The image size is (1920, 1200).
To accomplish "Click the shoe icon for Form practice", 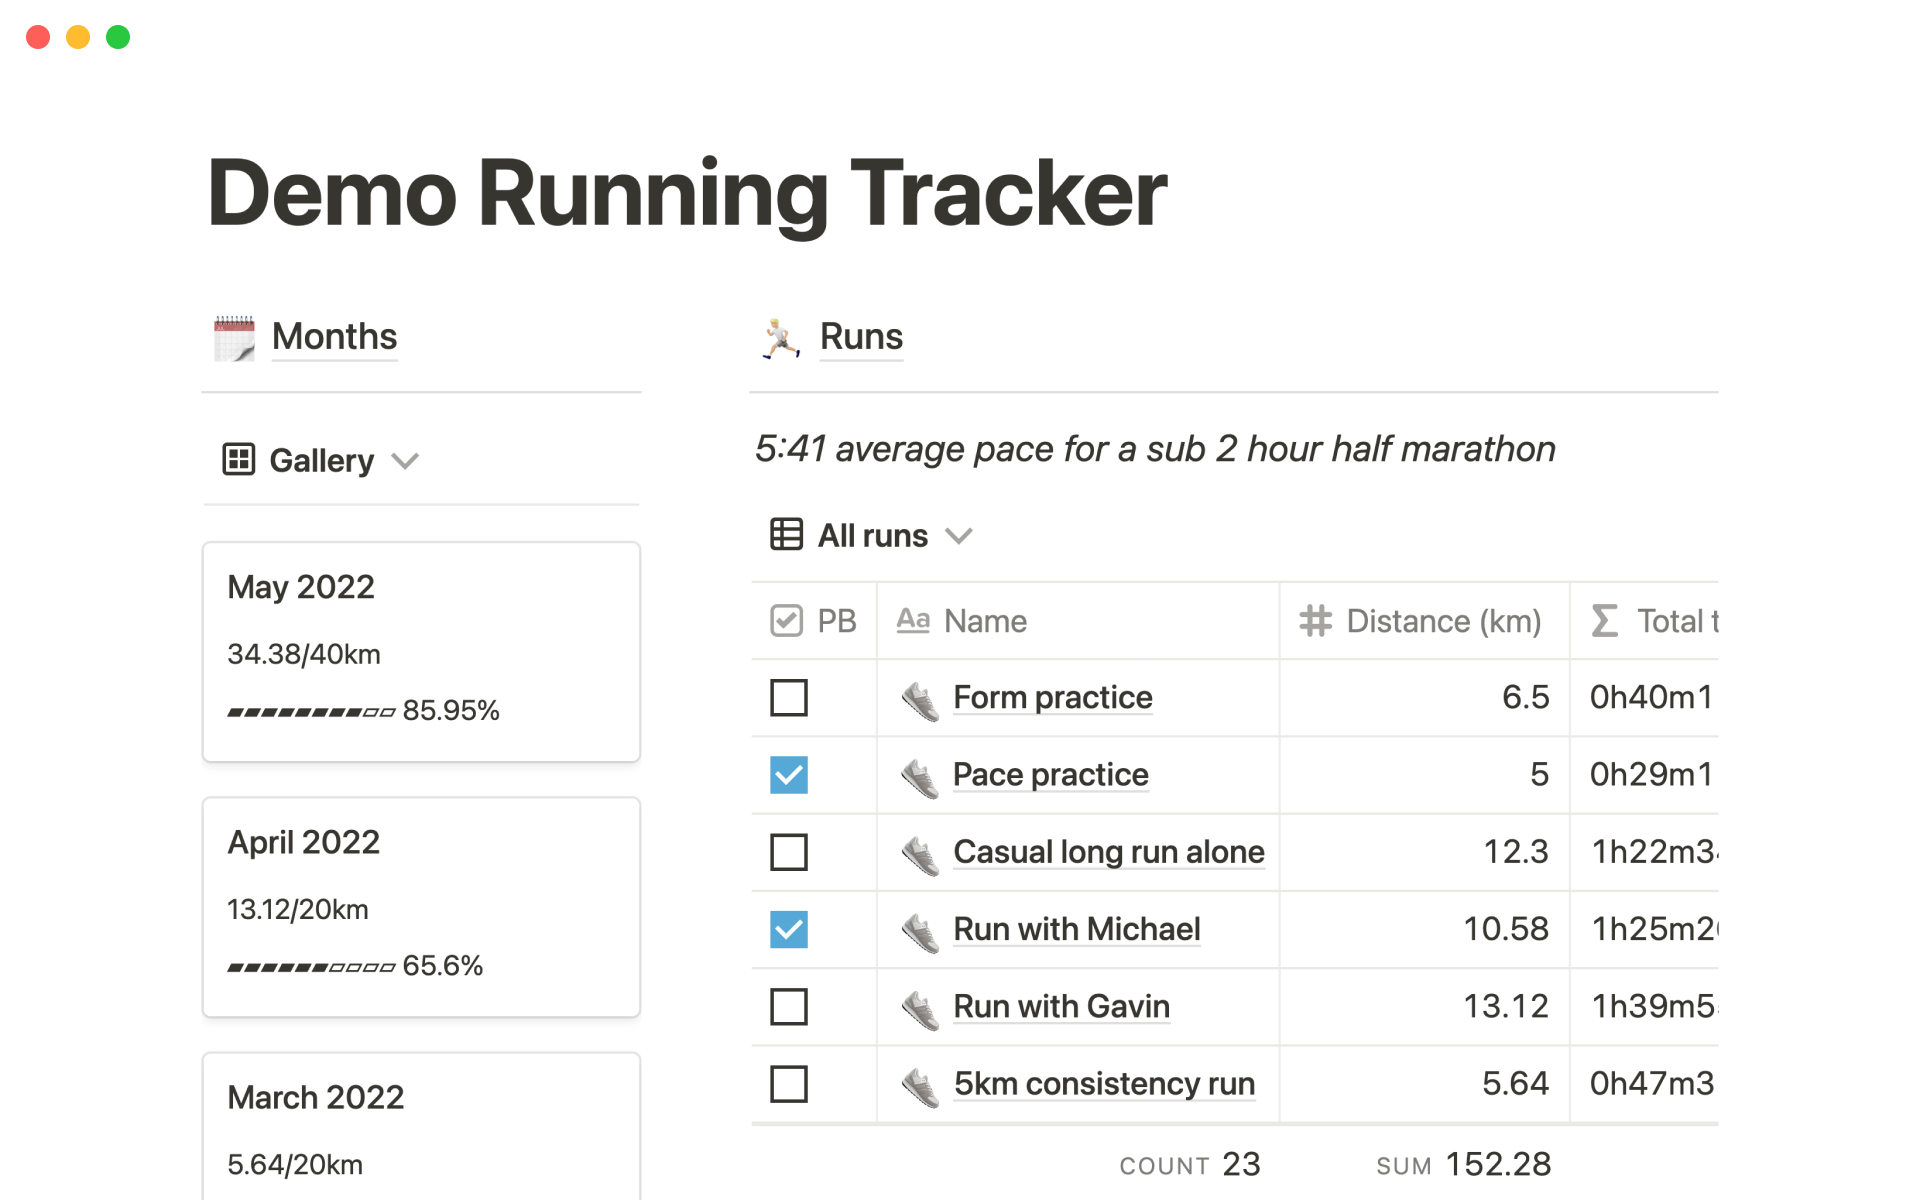I will click(919, 699).
